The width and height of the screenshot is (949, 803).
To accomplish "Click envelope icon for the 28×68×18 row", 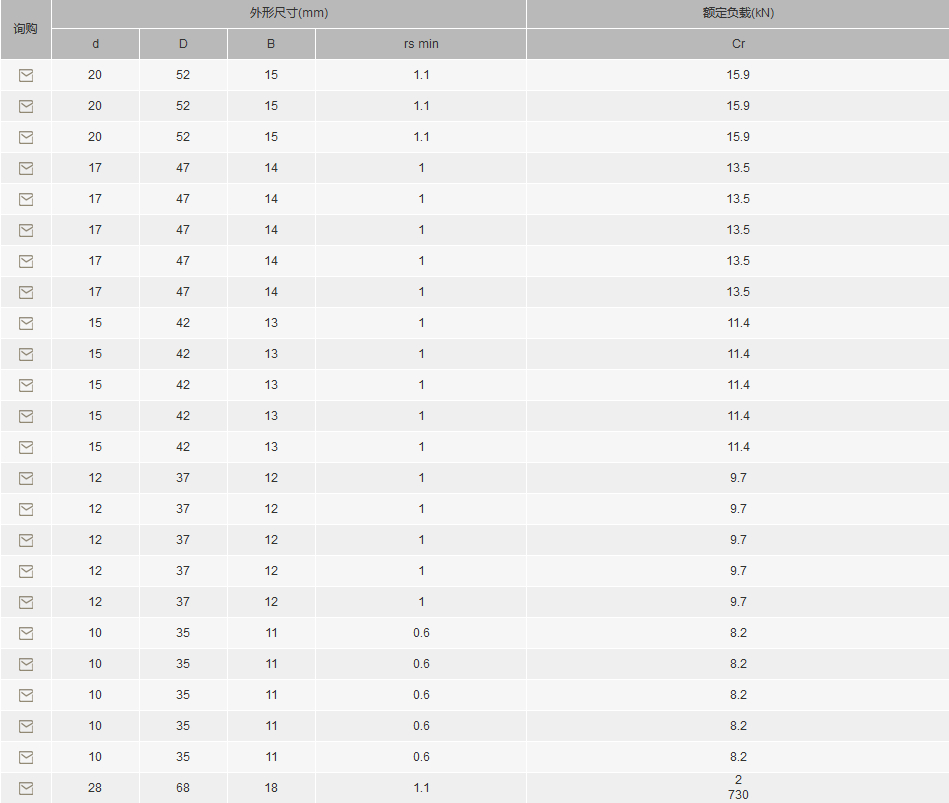I will (x=26, y=788).
